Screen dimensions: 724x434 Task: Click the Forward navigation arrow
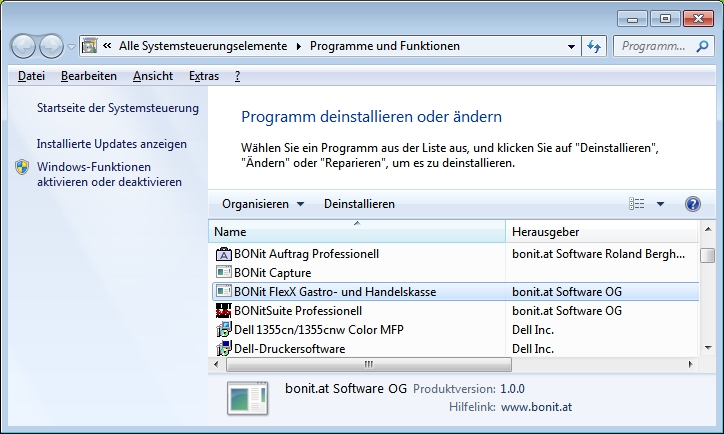click(x=51, y=46)
